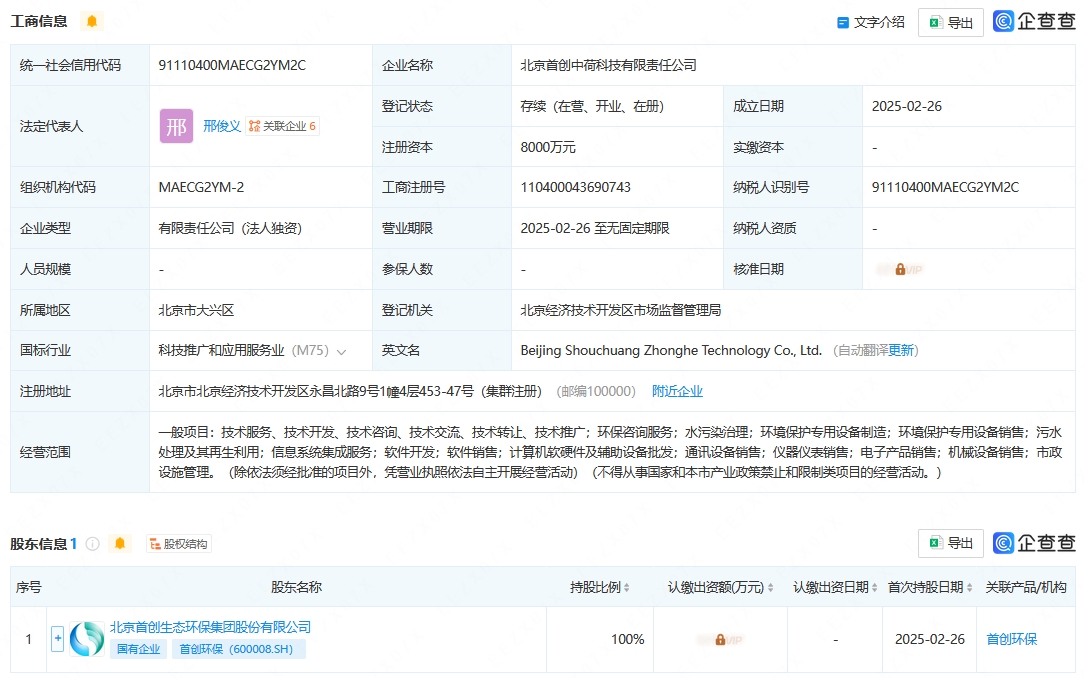1084x678 pixels.
Task: Open 首创环保 link in 关联产品/机构 column
Action: coord(1011,639)
